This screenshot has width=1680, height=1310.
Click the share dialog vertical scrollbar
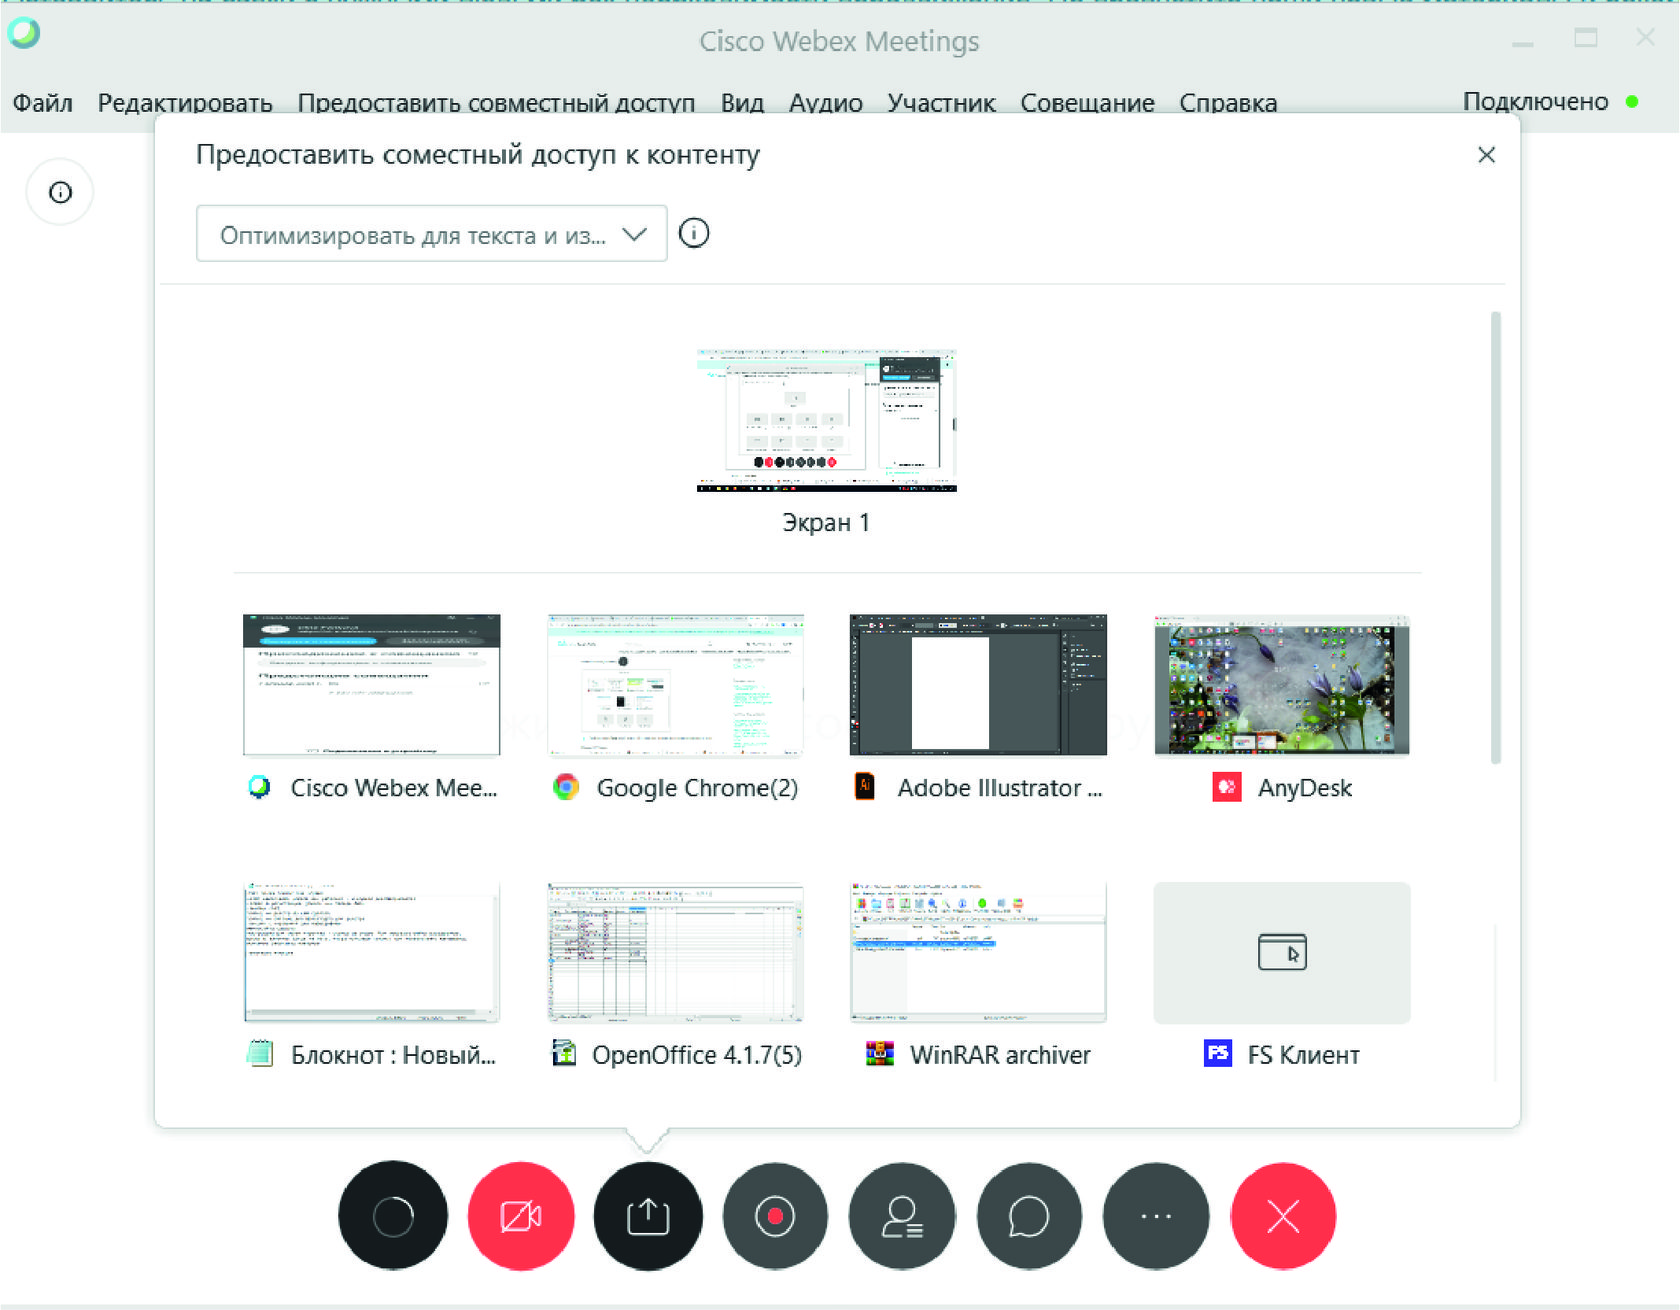click(x=1496, y=538)
